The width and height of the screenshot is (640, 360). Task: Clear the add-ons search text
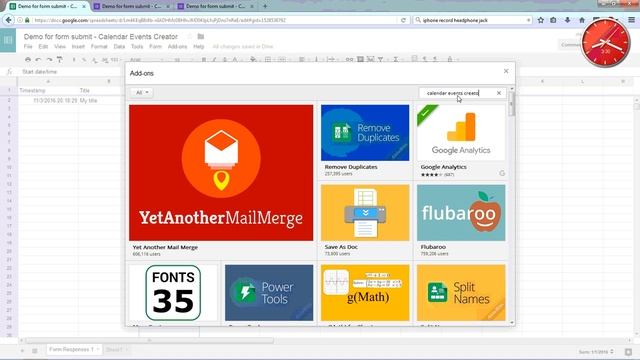click(x=499, y=93)
